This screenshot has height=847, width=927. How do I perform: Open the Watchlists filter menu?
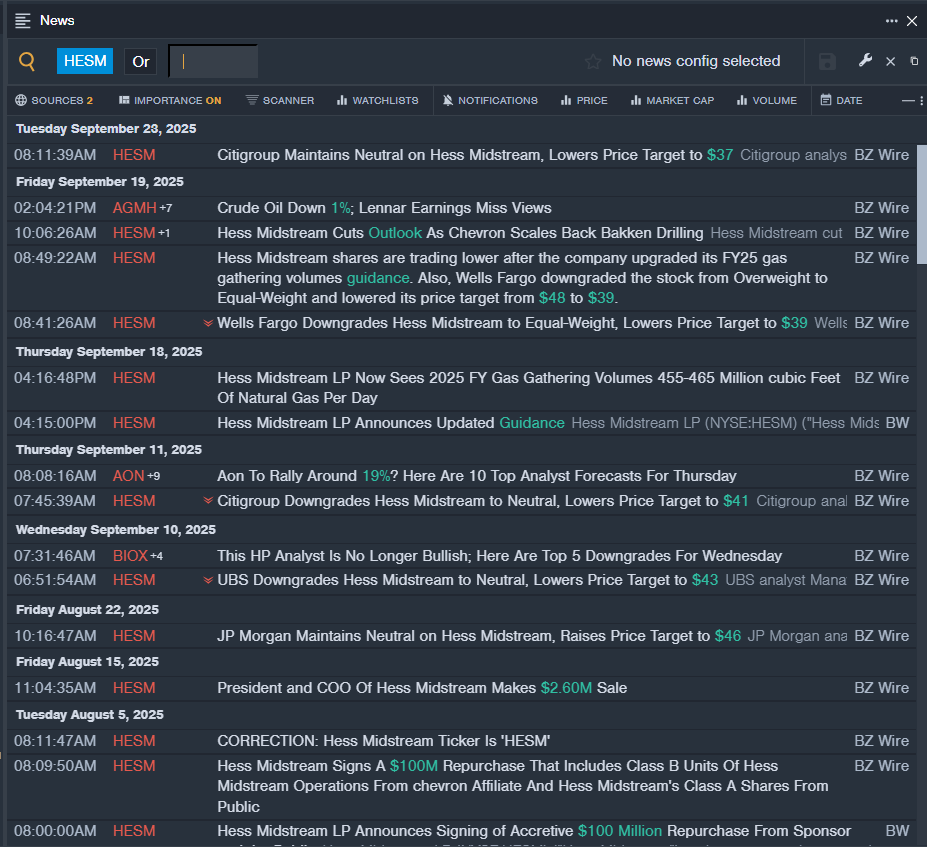coord(377,100)
